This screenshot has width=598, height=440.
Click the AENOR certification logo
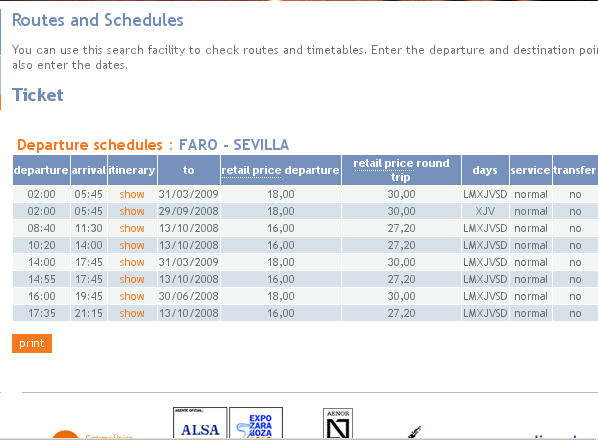(x=338, y=424)
